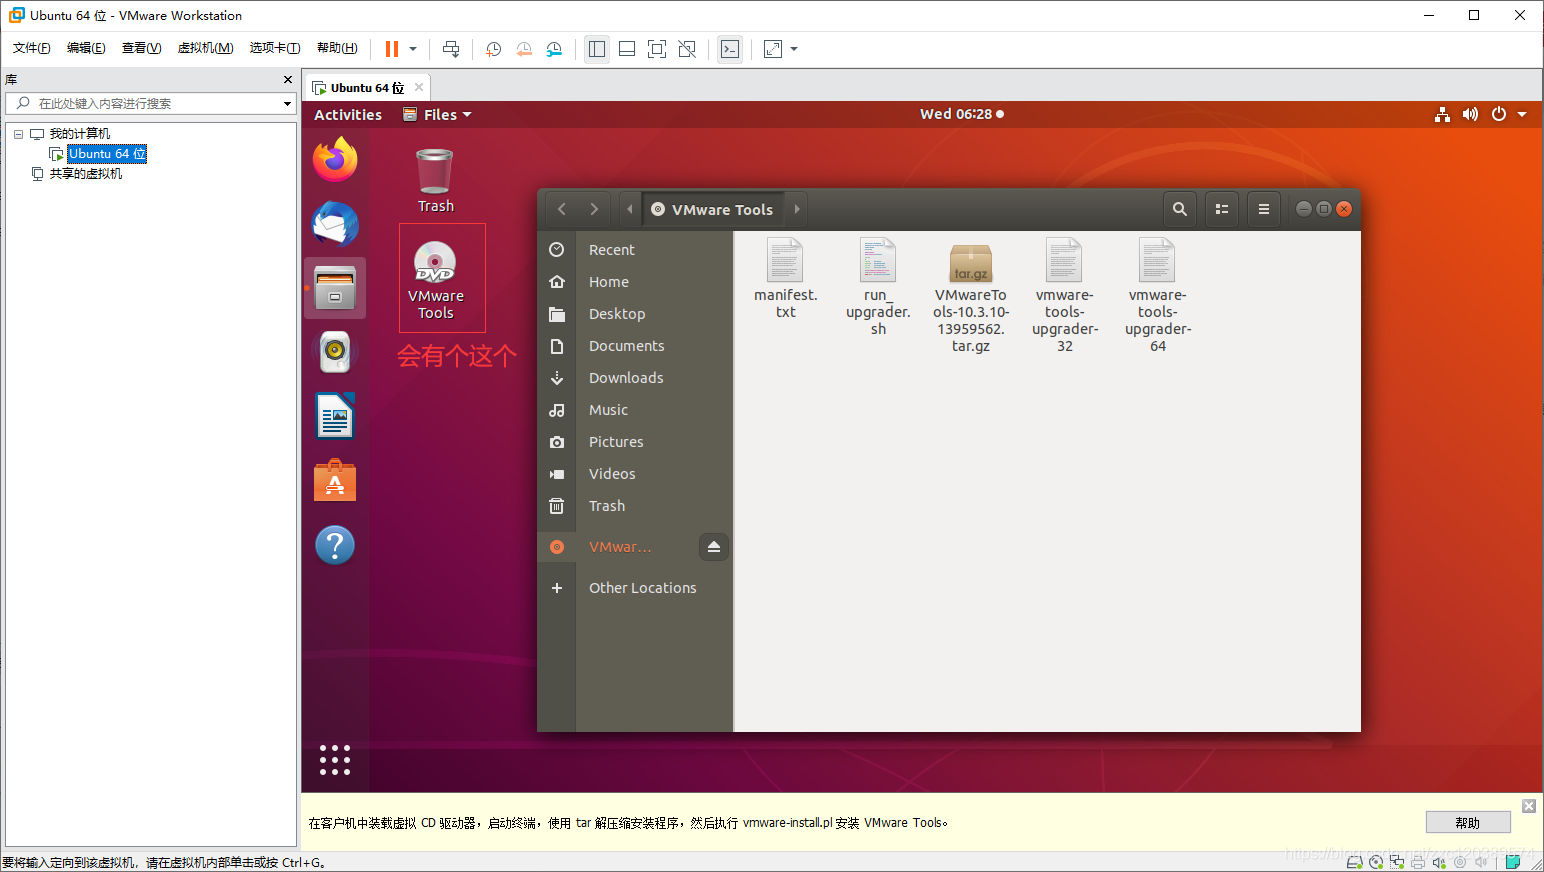Toggle the library sidebar view
Viewport: 1544px width, 872px height.
click(x=597, y=49)
